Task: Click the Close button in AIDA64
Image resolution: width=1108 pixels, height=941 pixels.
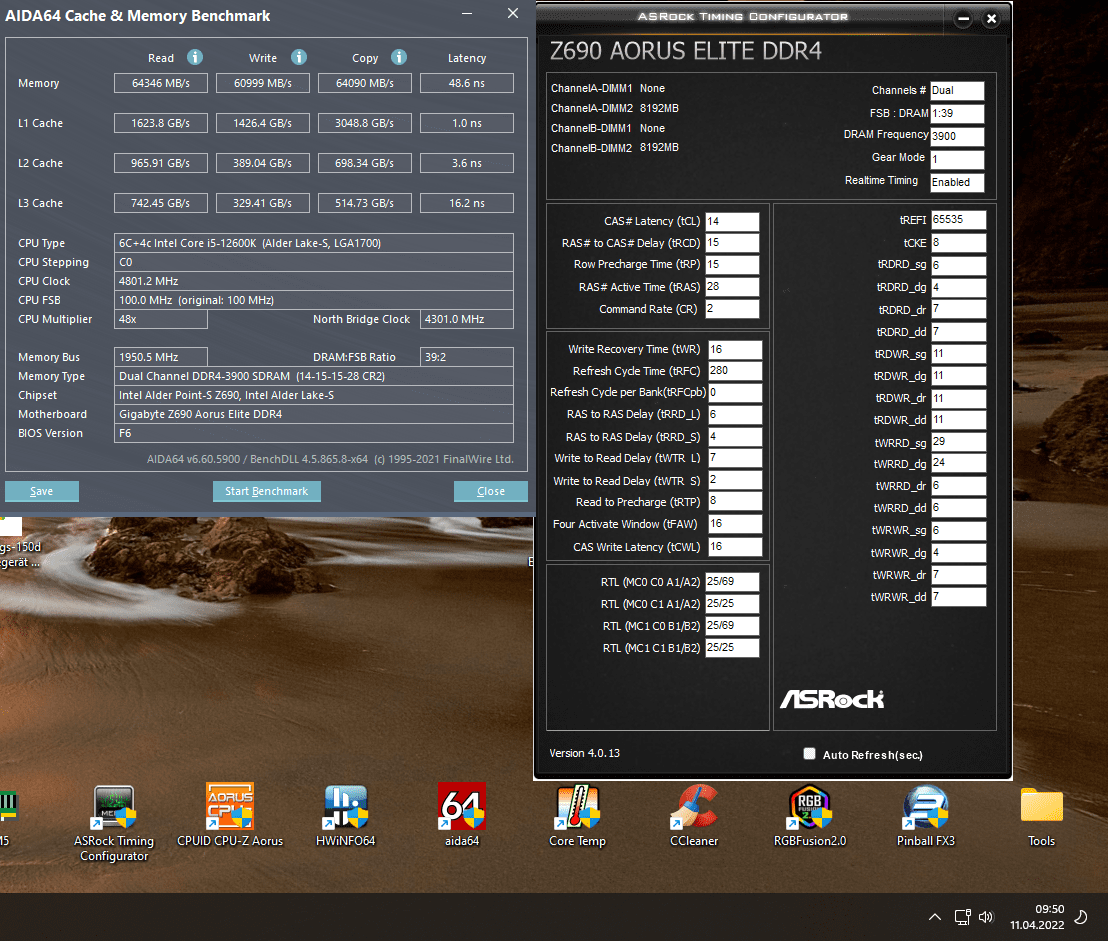Action: (x=490, y=491)
